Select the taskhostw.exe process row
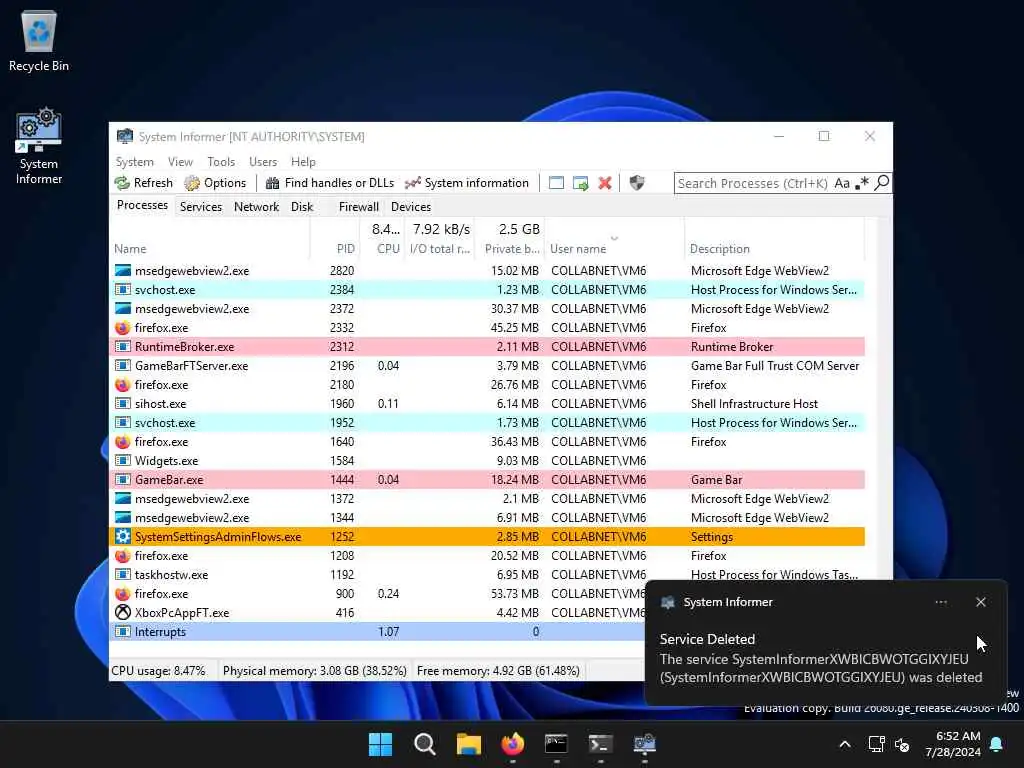Image resolution: width=1024 pixels, height=768 pixels. click(487, 575)
